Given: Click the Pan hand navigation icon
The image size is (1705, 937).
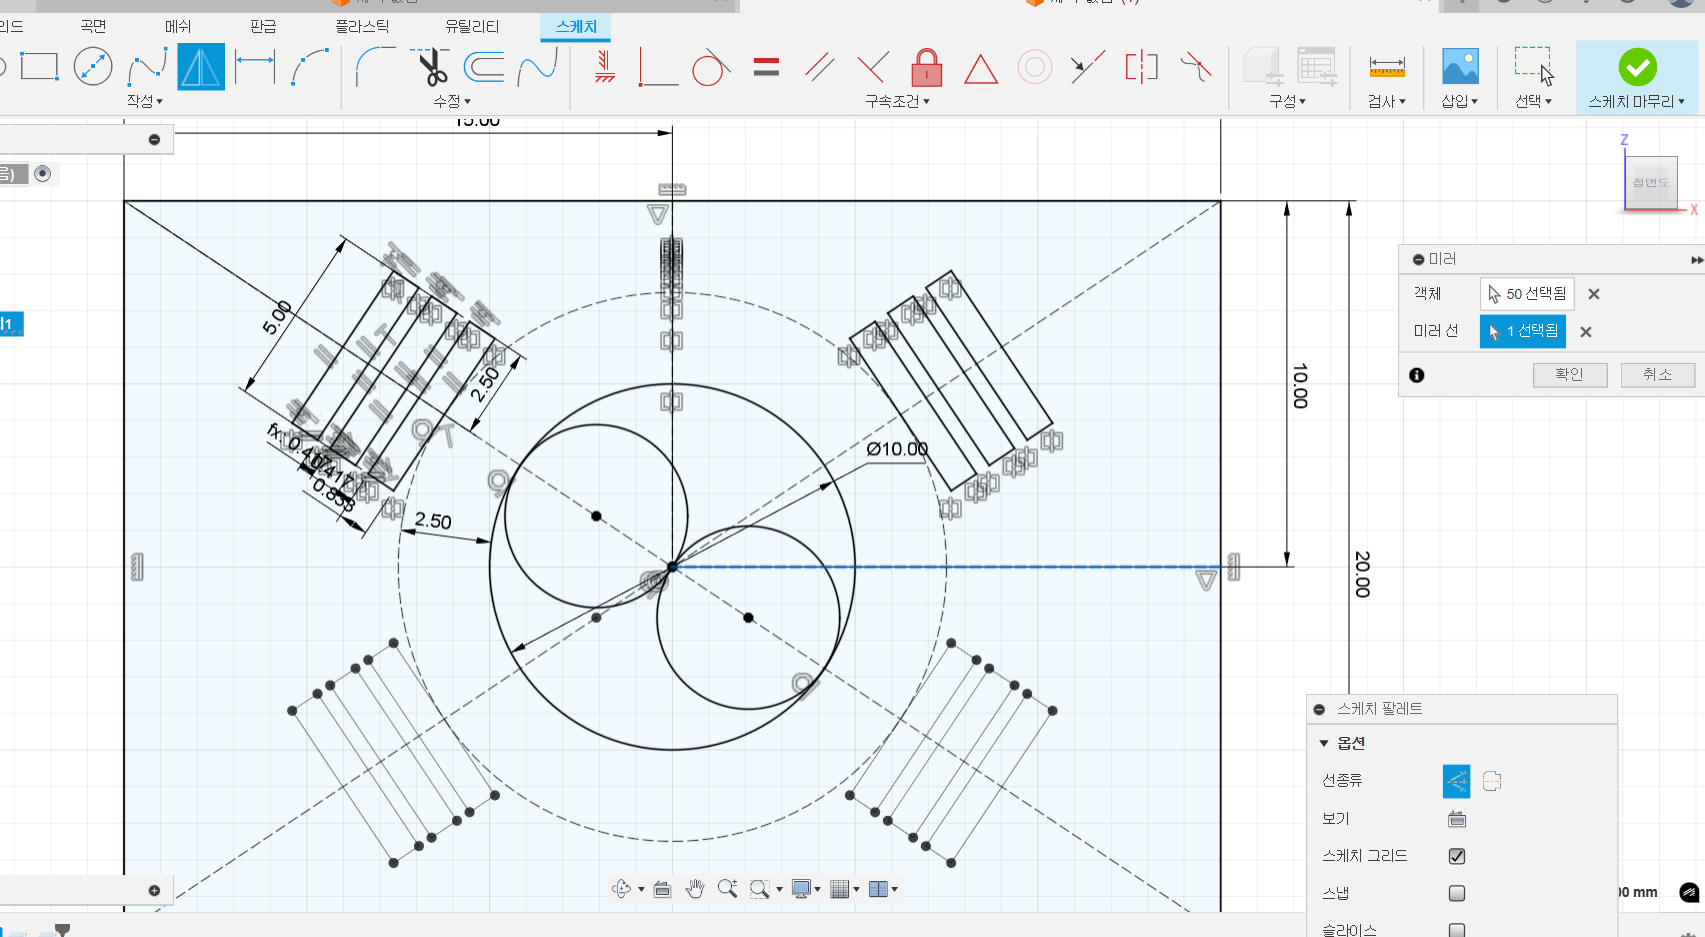Looking at the screenshot, I should click(695, 889).
